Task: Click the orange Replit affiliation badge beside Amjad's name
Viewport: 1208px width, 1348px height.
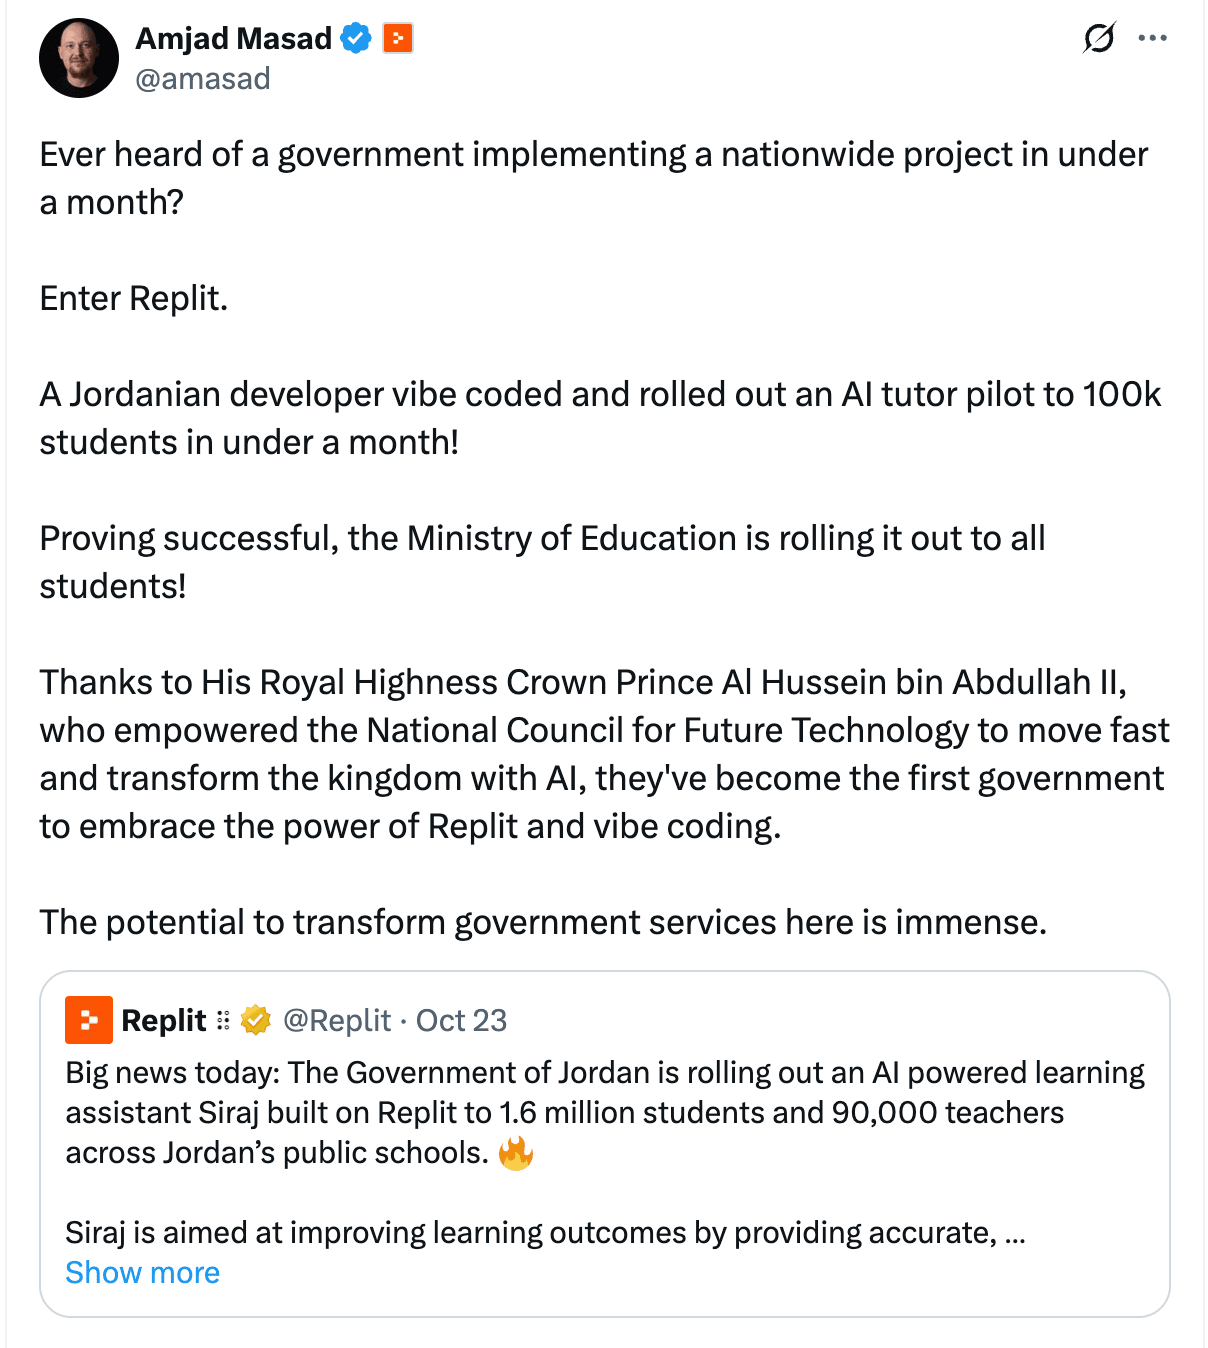Action: (398, 38)
